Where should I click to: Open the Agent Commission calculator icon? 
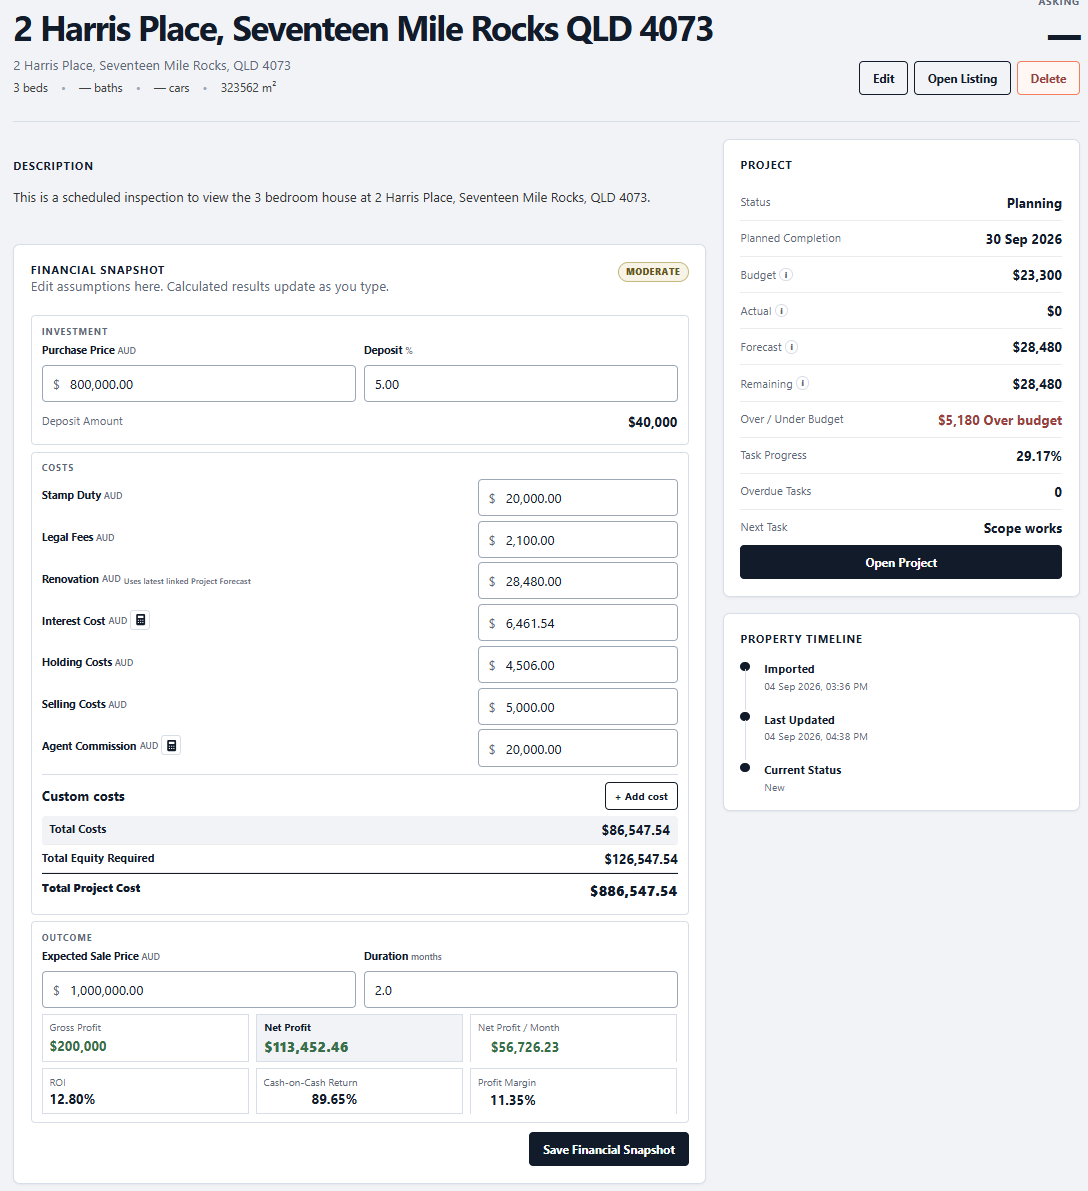coord(172,746)
